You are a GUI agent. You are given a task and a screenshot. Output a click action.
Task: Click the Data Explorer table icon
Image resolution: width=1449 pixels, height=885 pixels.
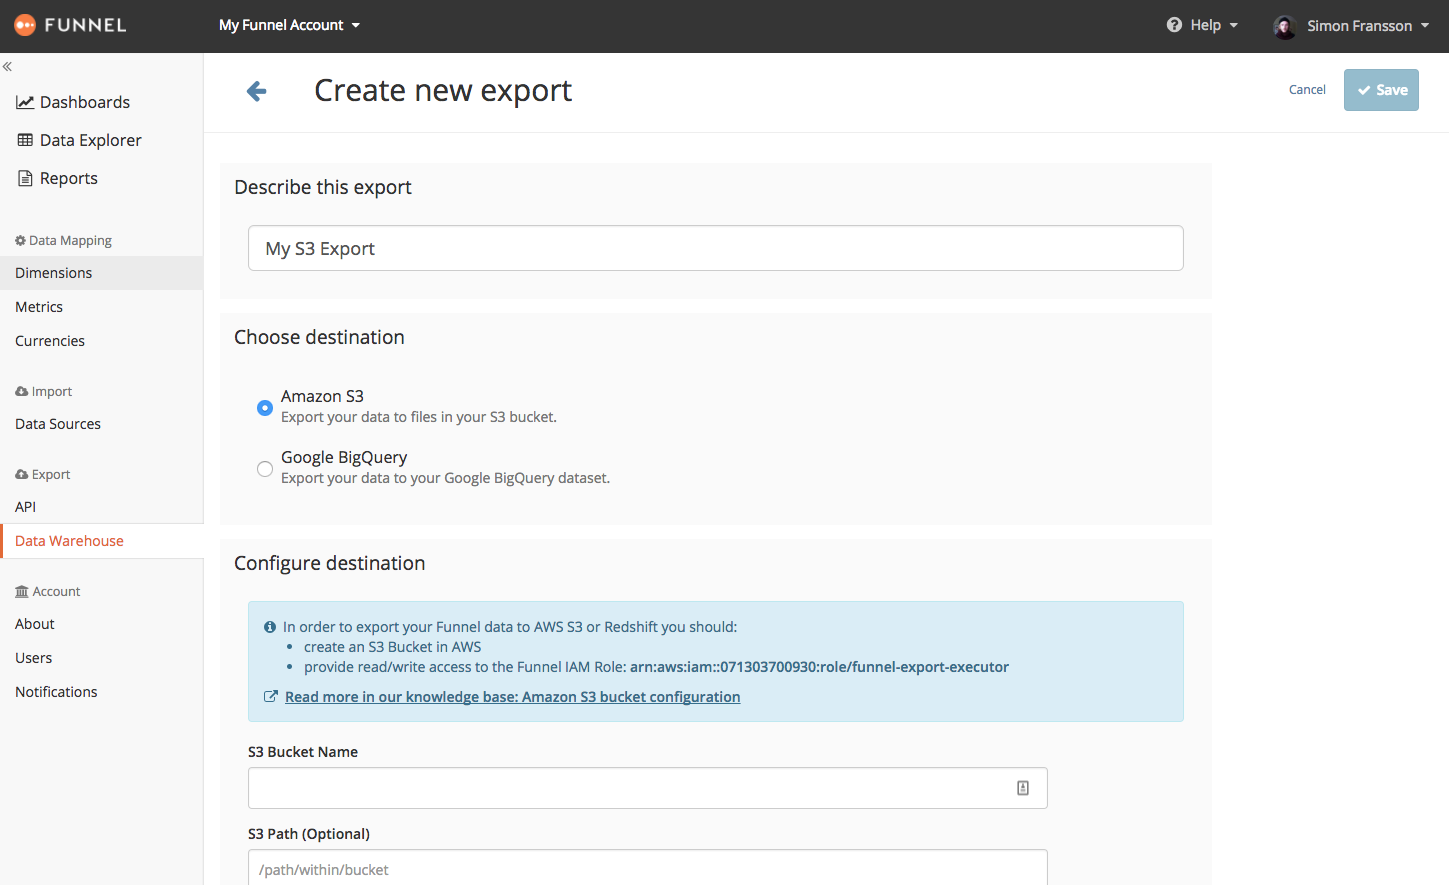coord(25,140)
